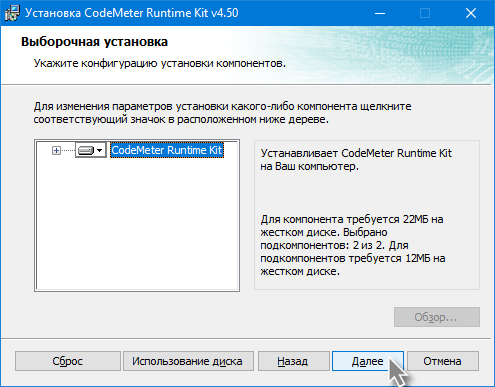
Task: Click text about 22МБ disk requirement
Action: 353,245
